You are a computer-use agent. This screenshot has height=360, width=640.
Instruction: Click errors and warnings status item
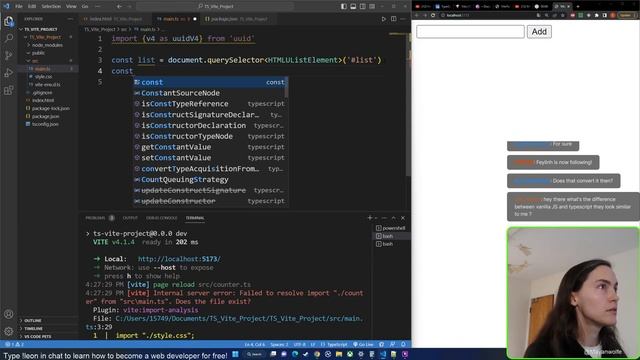coord(14,344)
